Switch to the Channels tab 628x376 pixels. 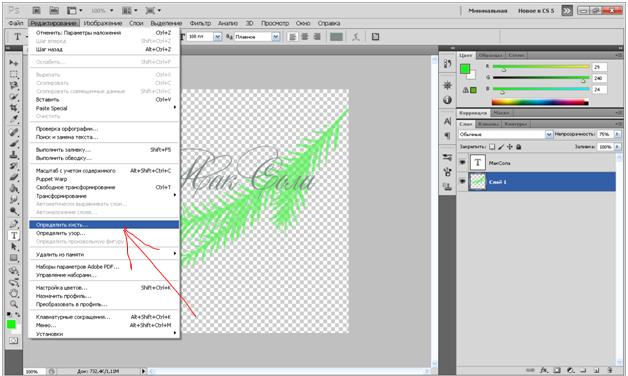[488, 124]
